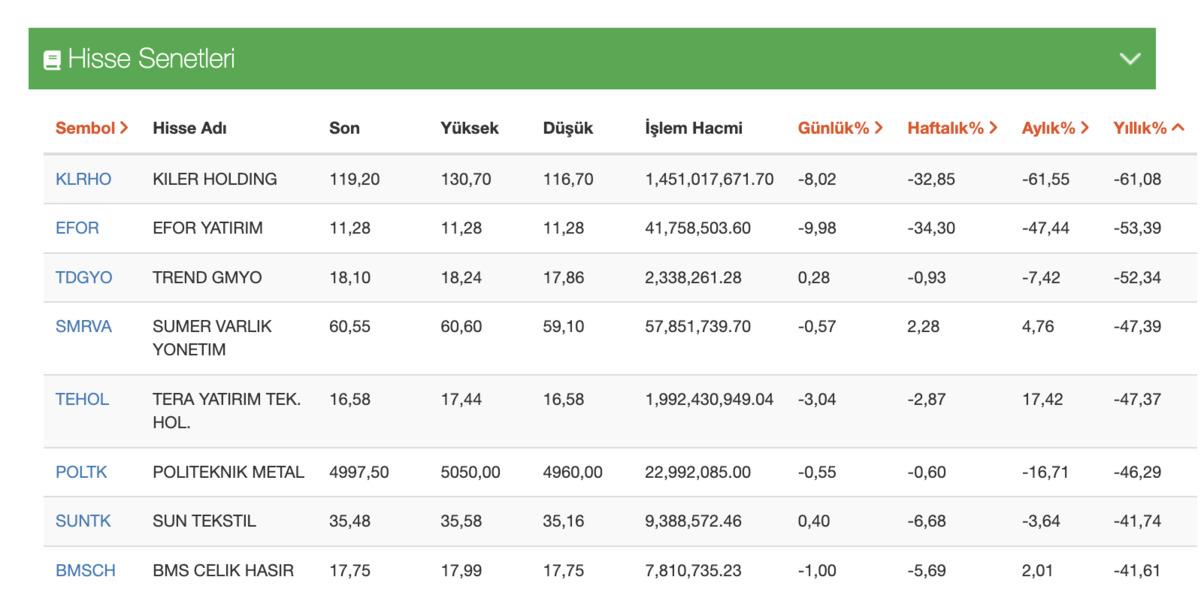
Task: Click KLRHO last price 119,20
Action: click(x=353, y=179)
